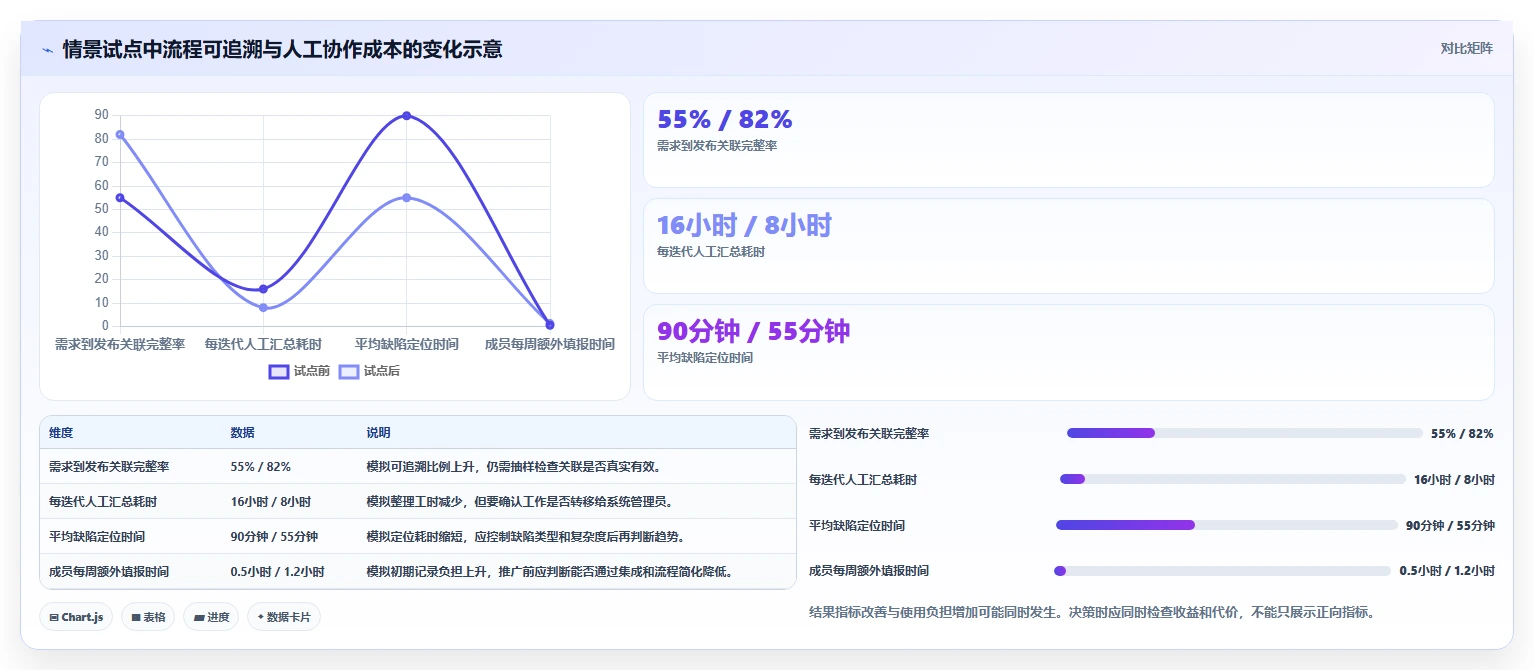Click table cell 90分钟 / 55分钟
Image resolution: width=1534 pixels, height=670 pixels.
point(274,537)
